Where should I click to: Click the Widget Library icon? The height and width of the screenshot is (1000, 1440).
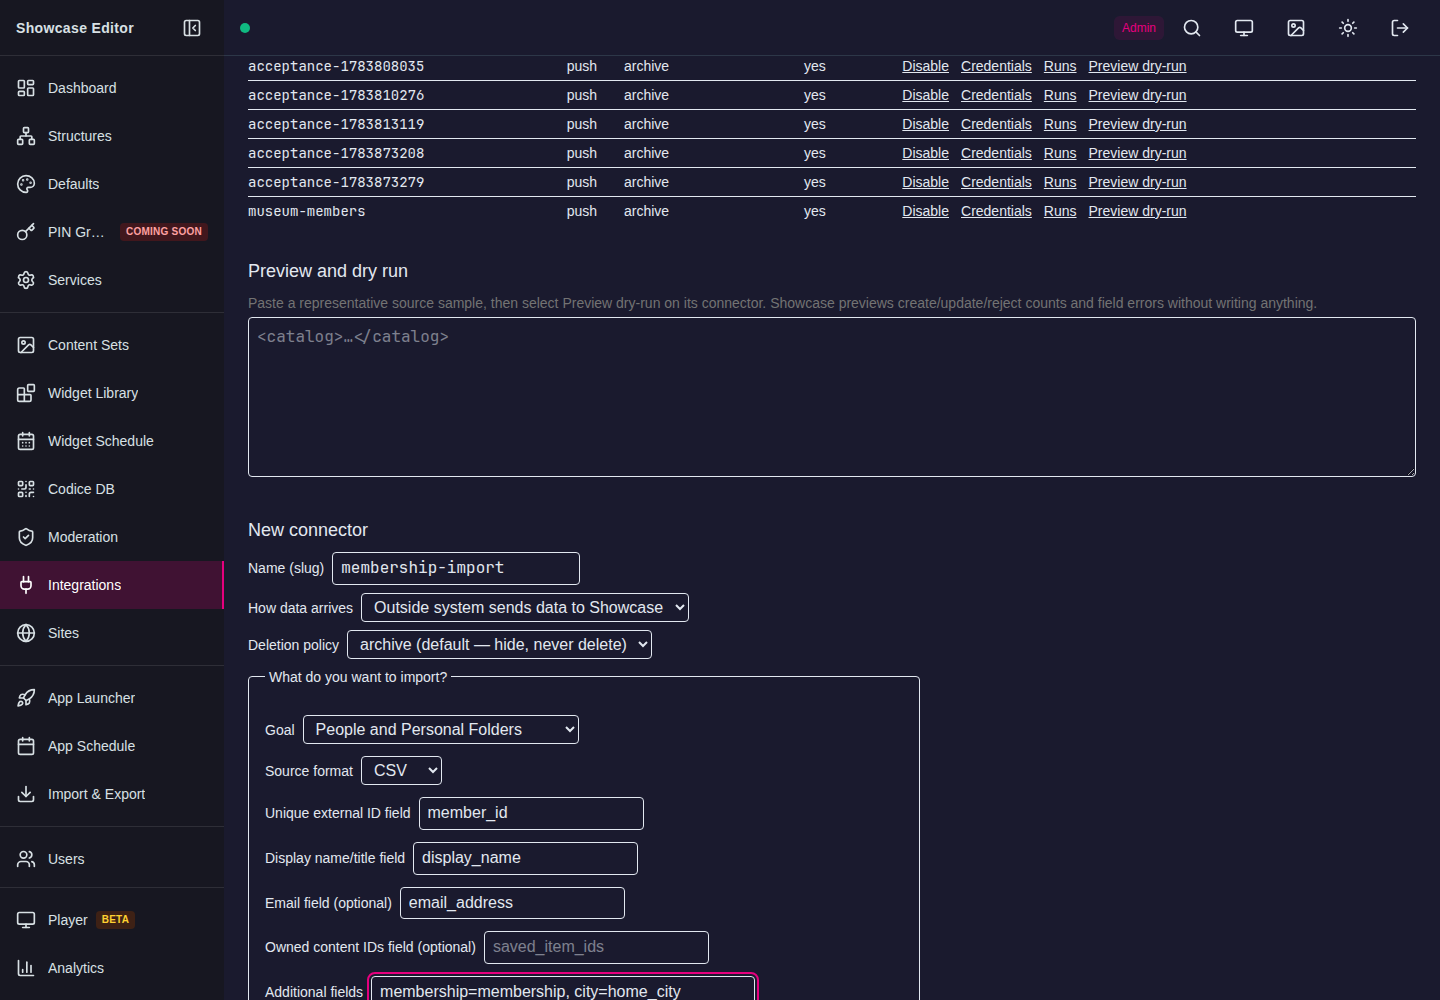point(26,393)
